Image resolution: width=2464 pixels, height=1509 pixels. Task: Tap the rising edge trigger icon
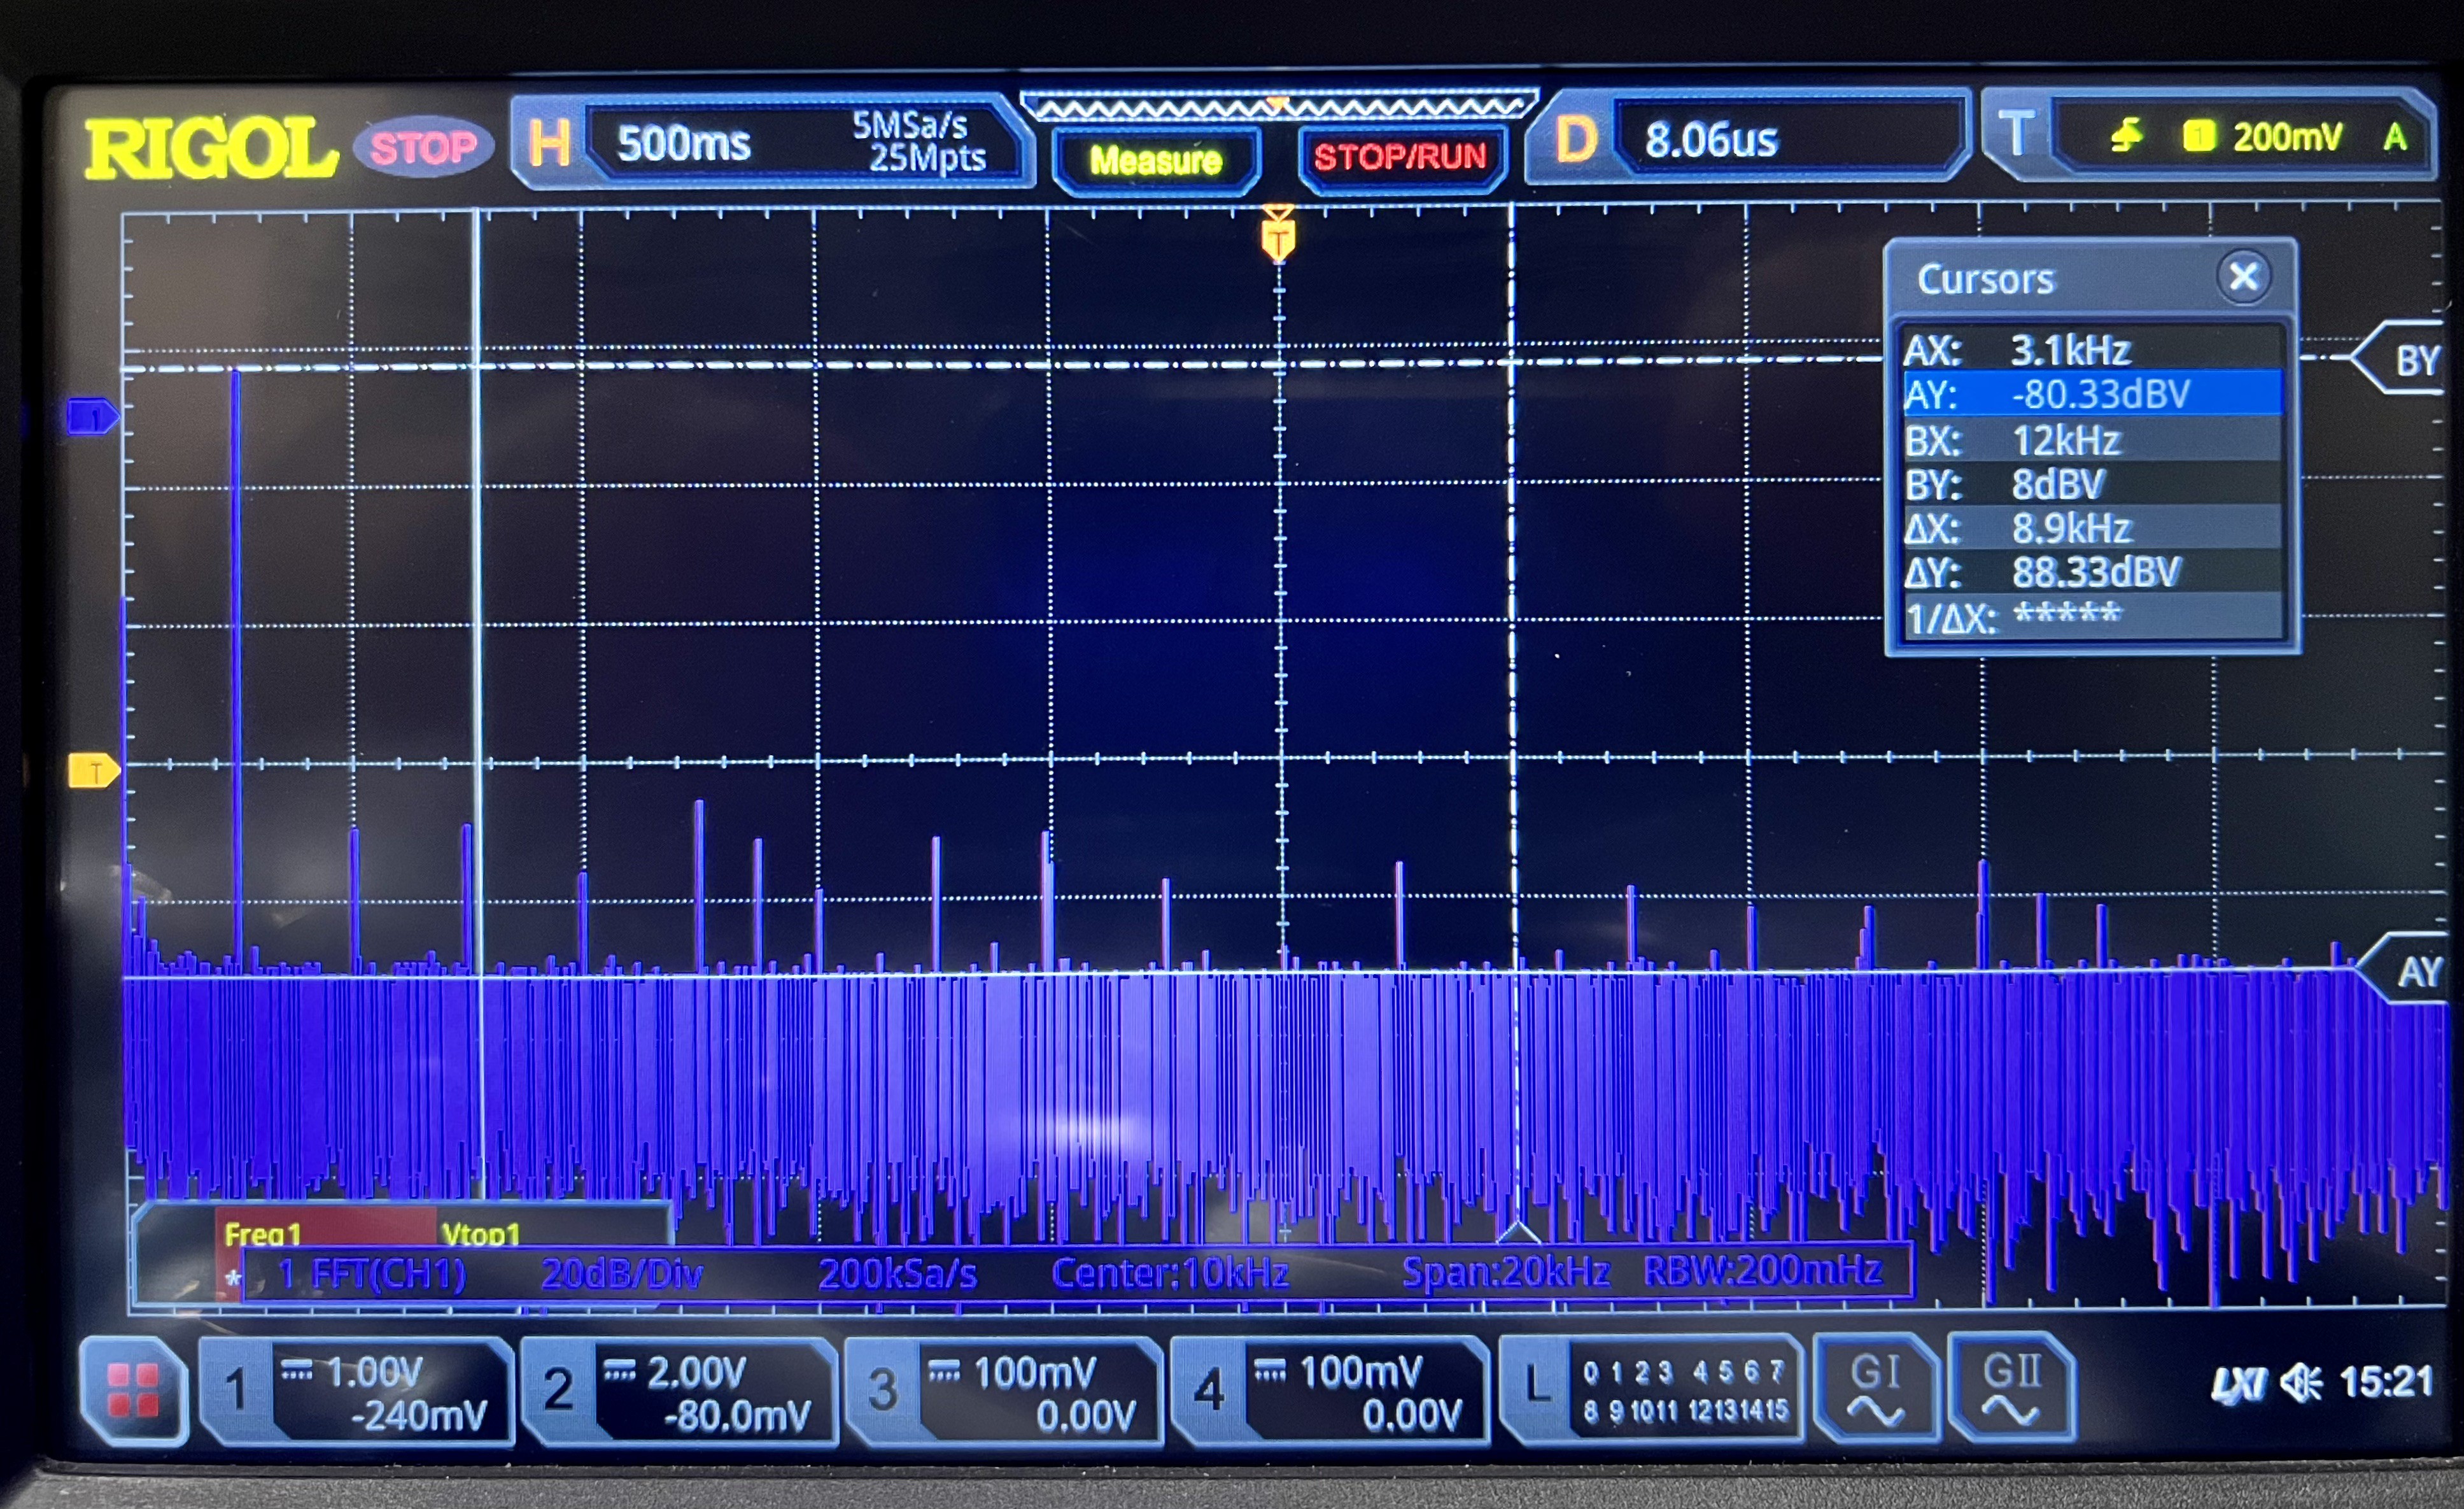pos(2126,134)
